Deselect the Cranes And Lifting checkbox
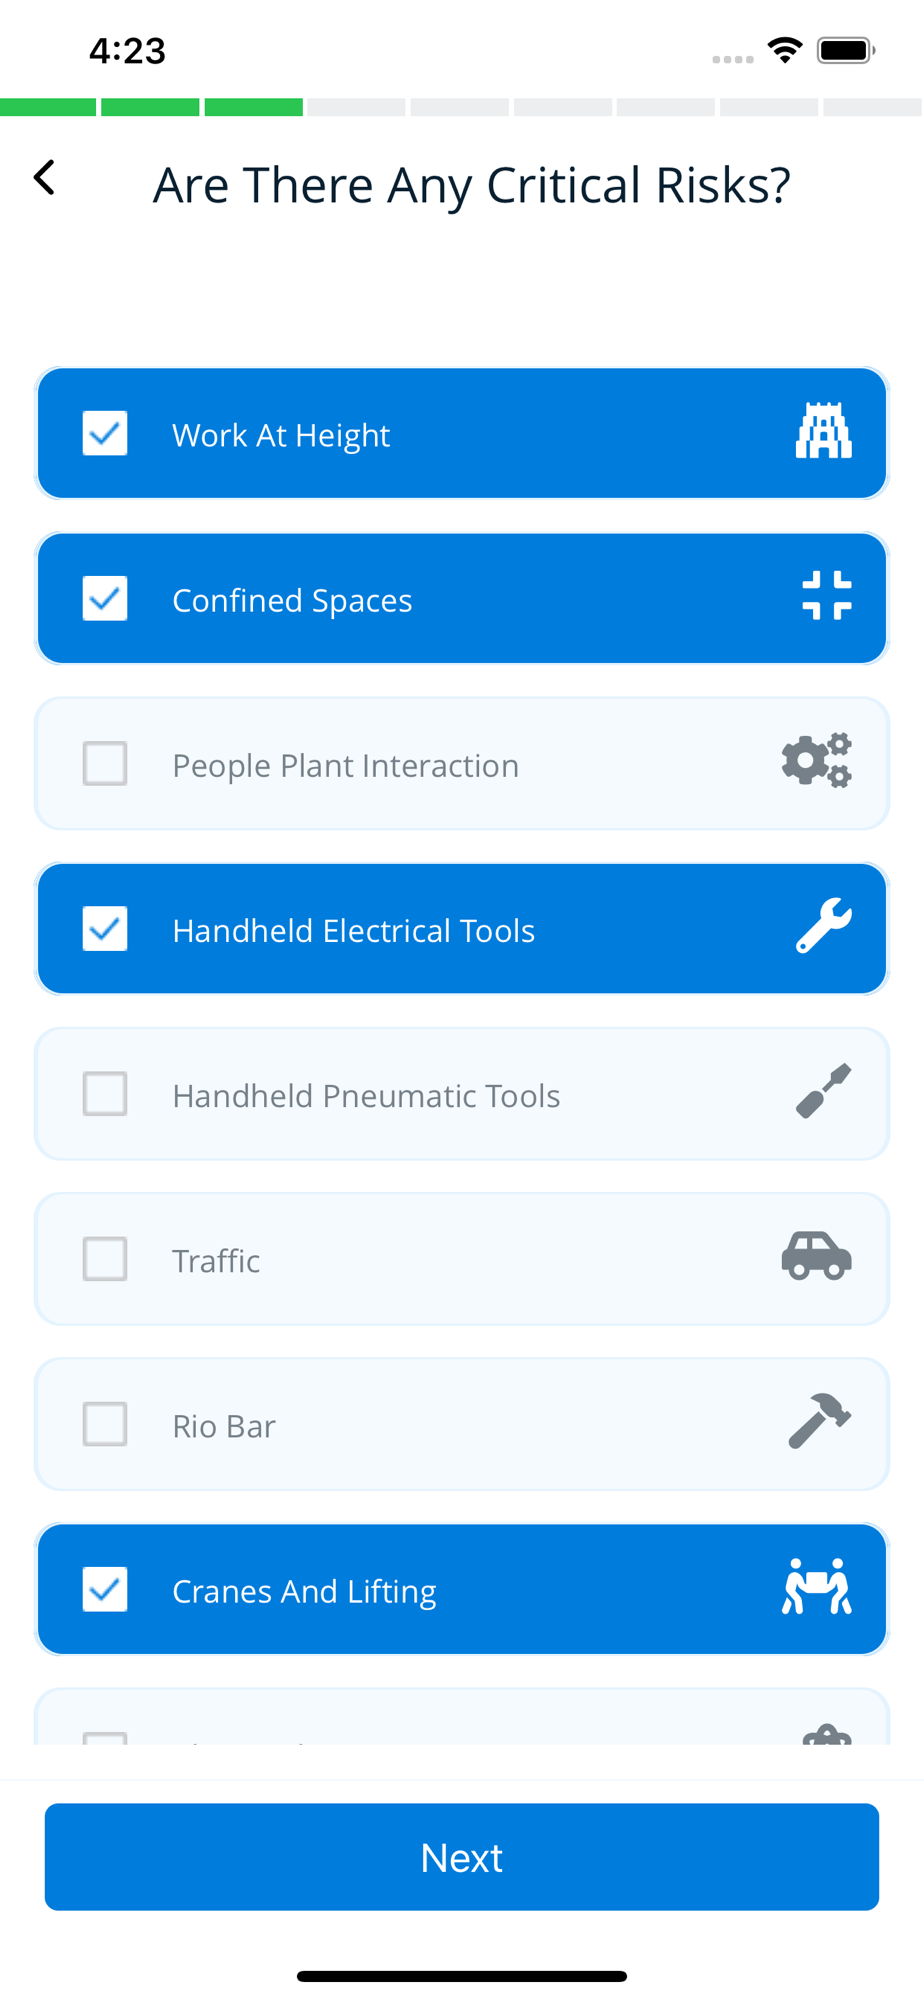Image resolution: width=924 pixels, height=2000 pixels. (105, 1589)
